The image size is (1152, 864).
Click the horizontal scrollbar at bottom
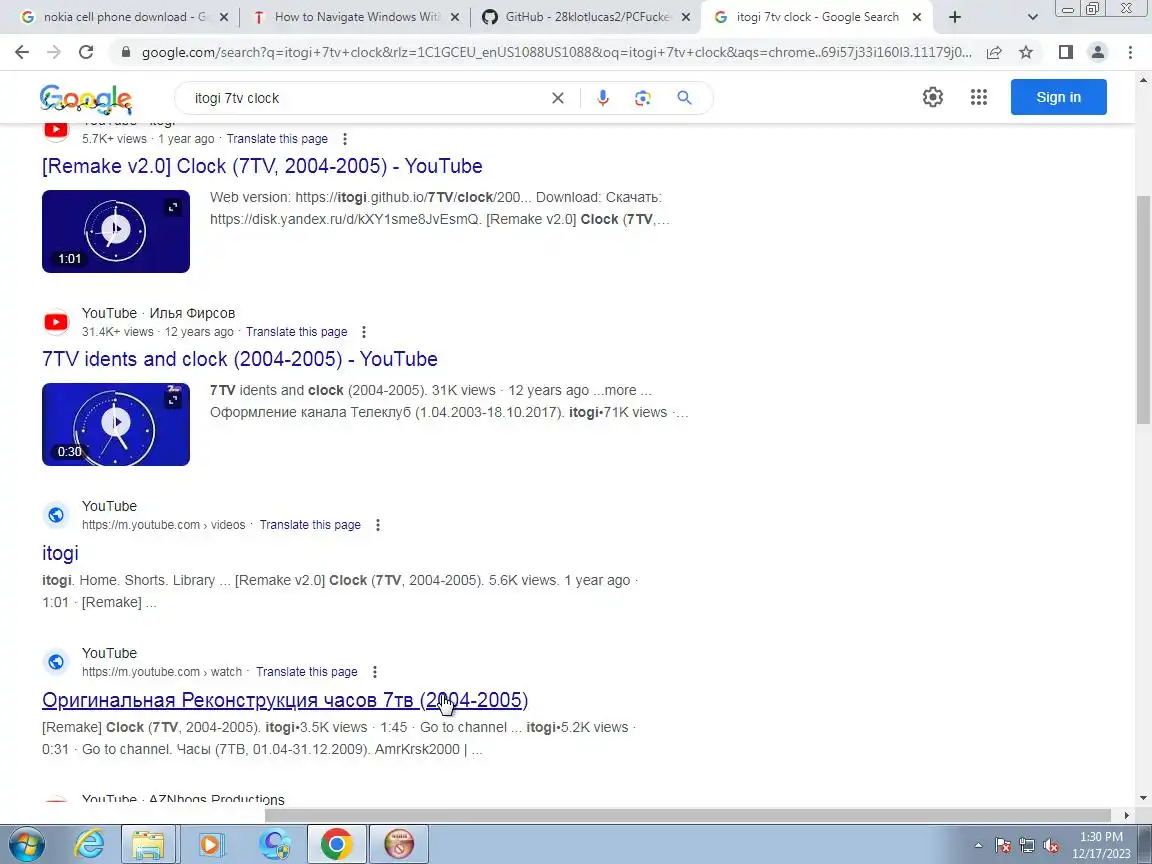click(687, 815)
